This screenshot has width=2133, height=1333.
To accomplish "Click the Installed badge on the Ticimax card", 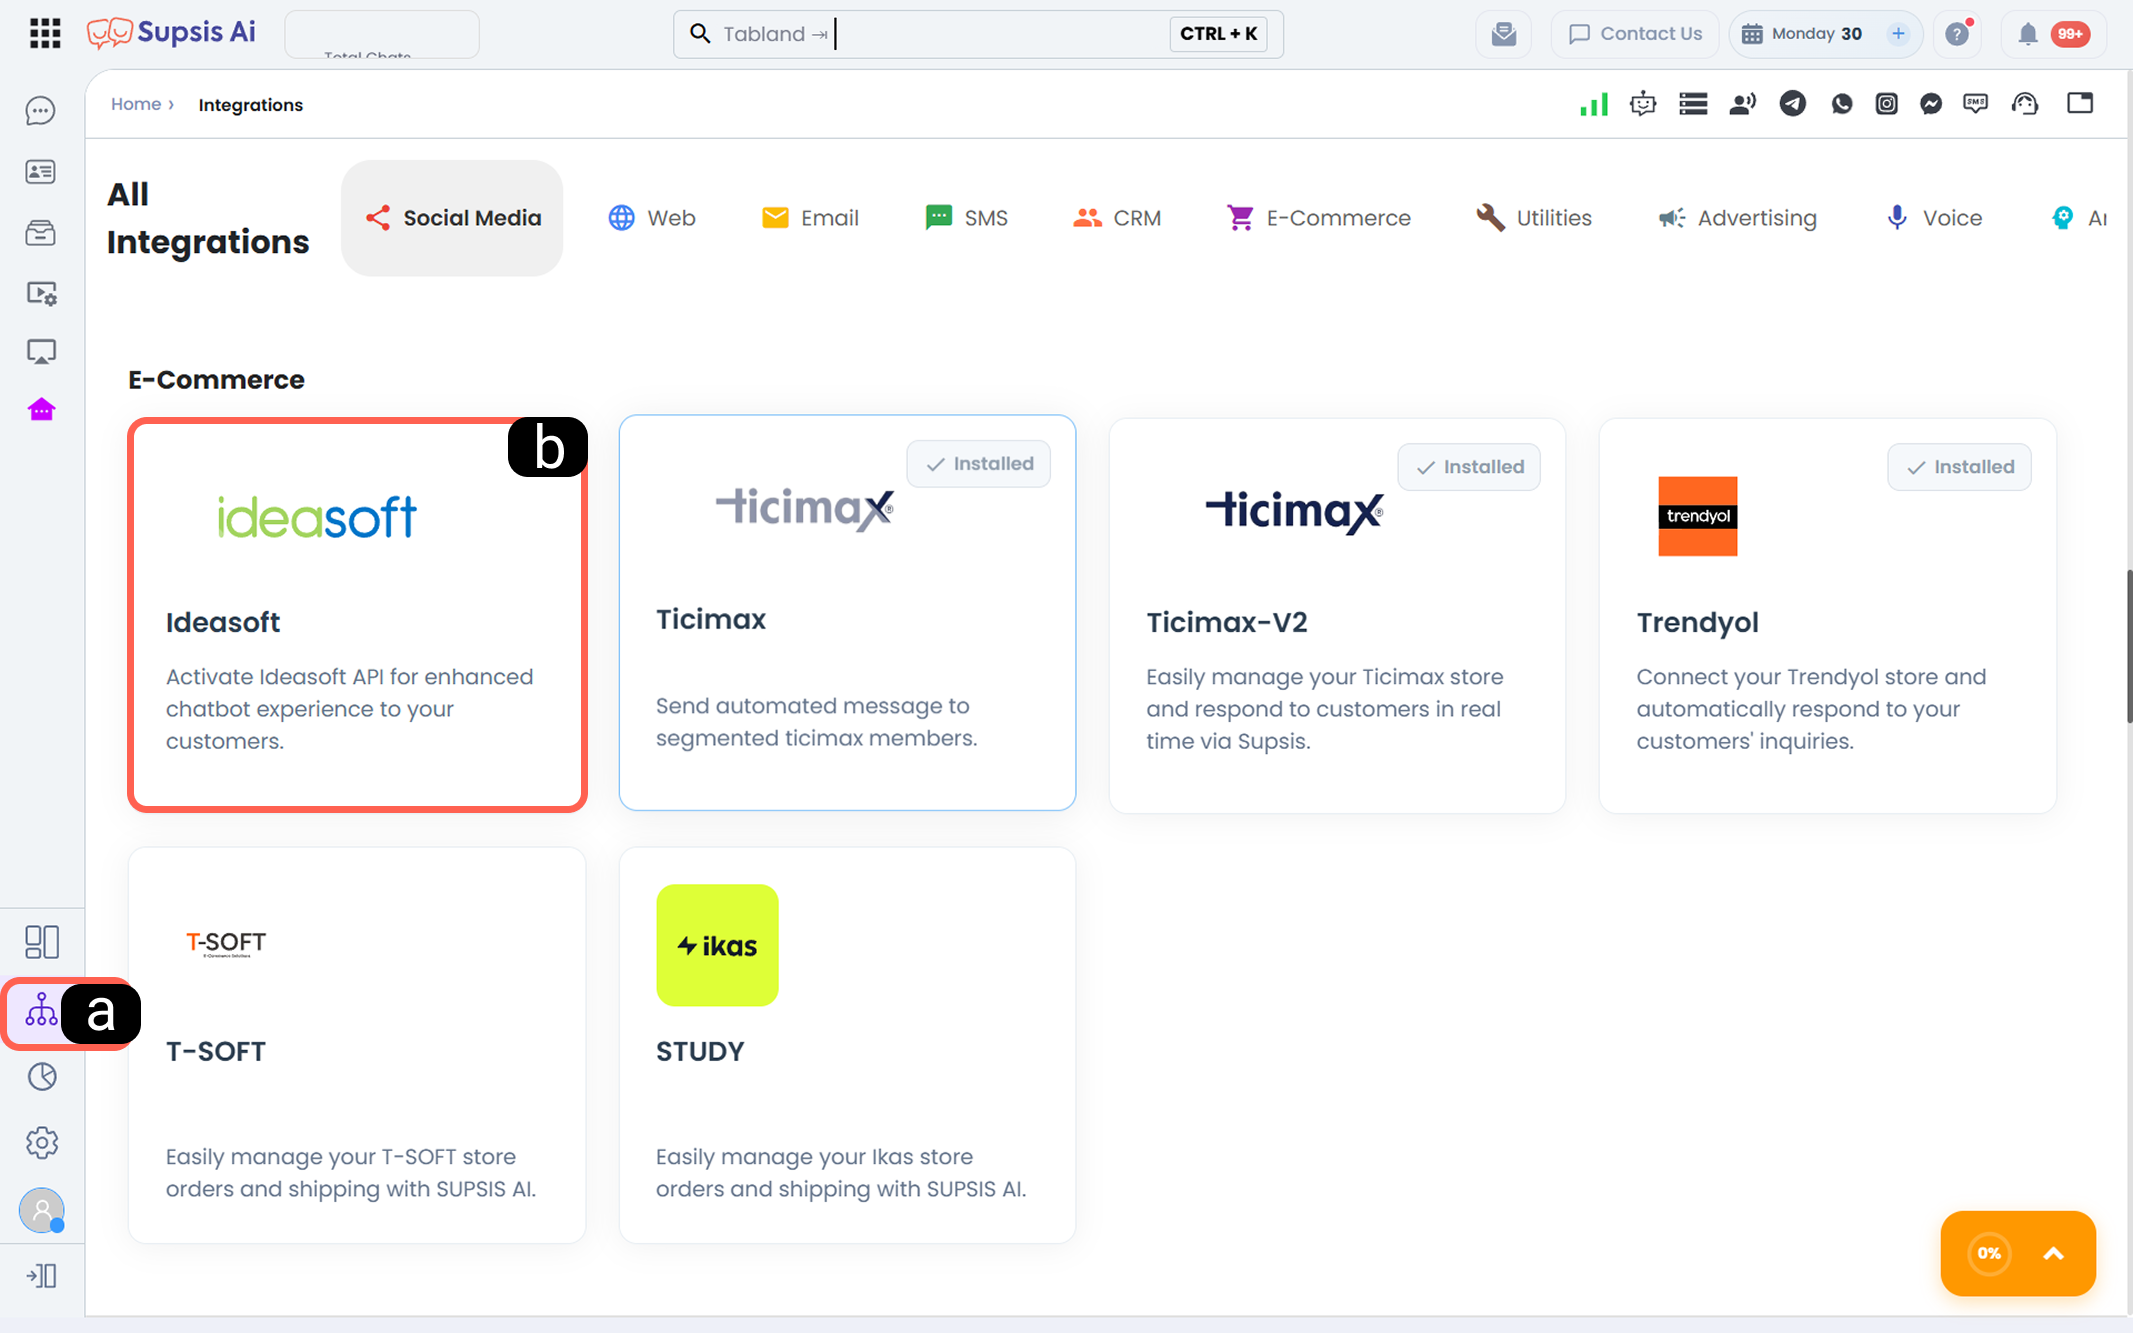I will pos(979,464).
